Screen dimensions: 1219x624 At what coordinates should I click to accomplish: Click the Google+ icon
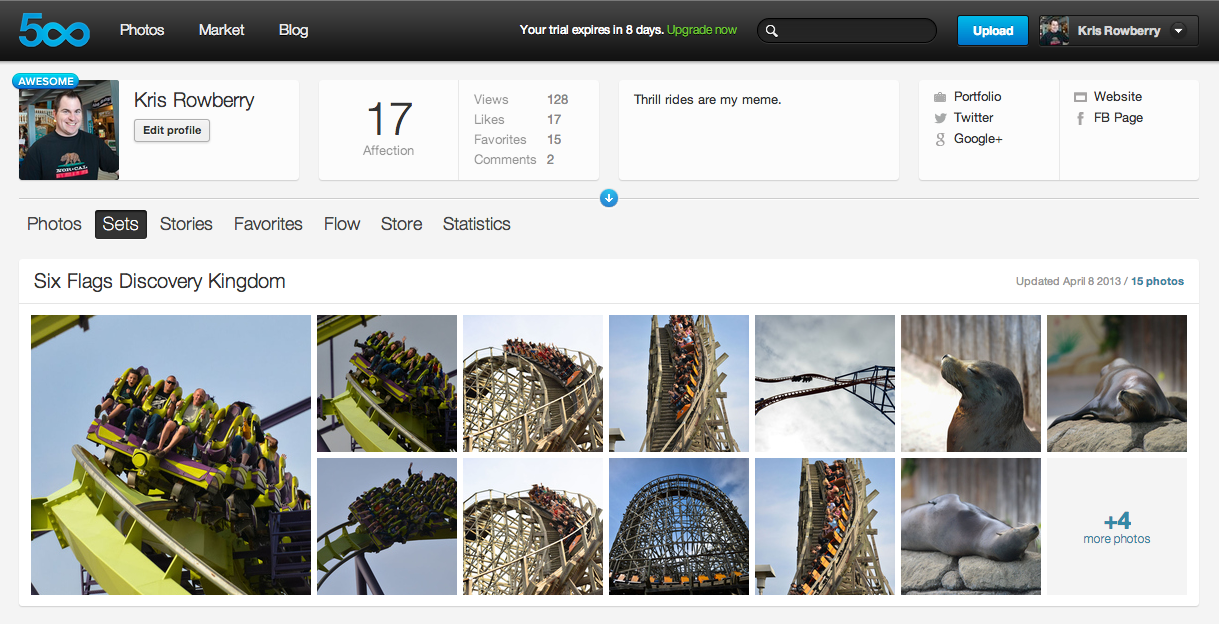[940, 139]
